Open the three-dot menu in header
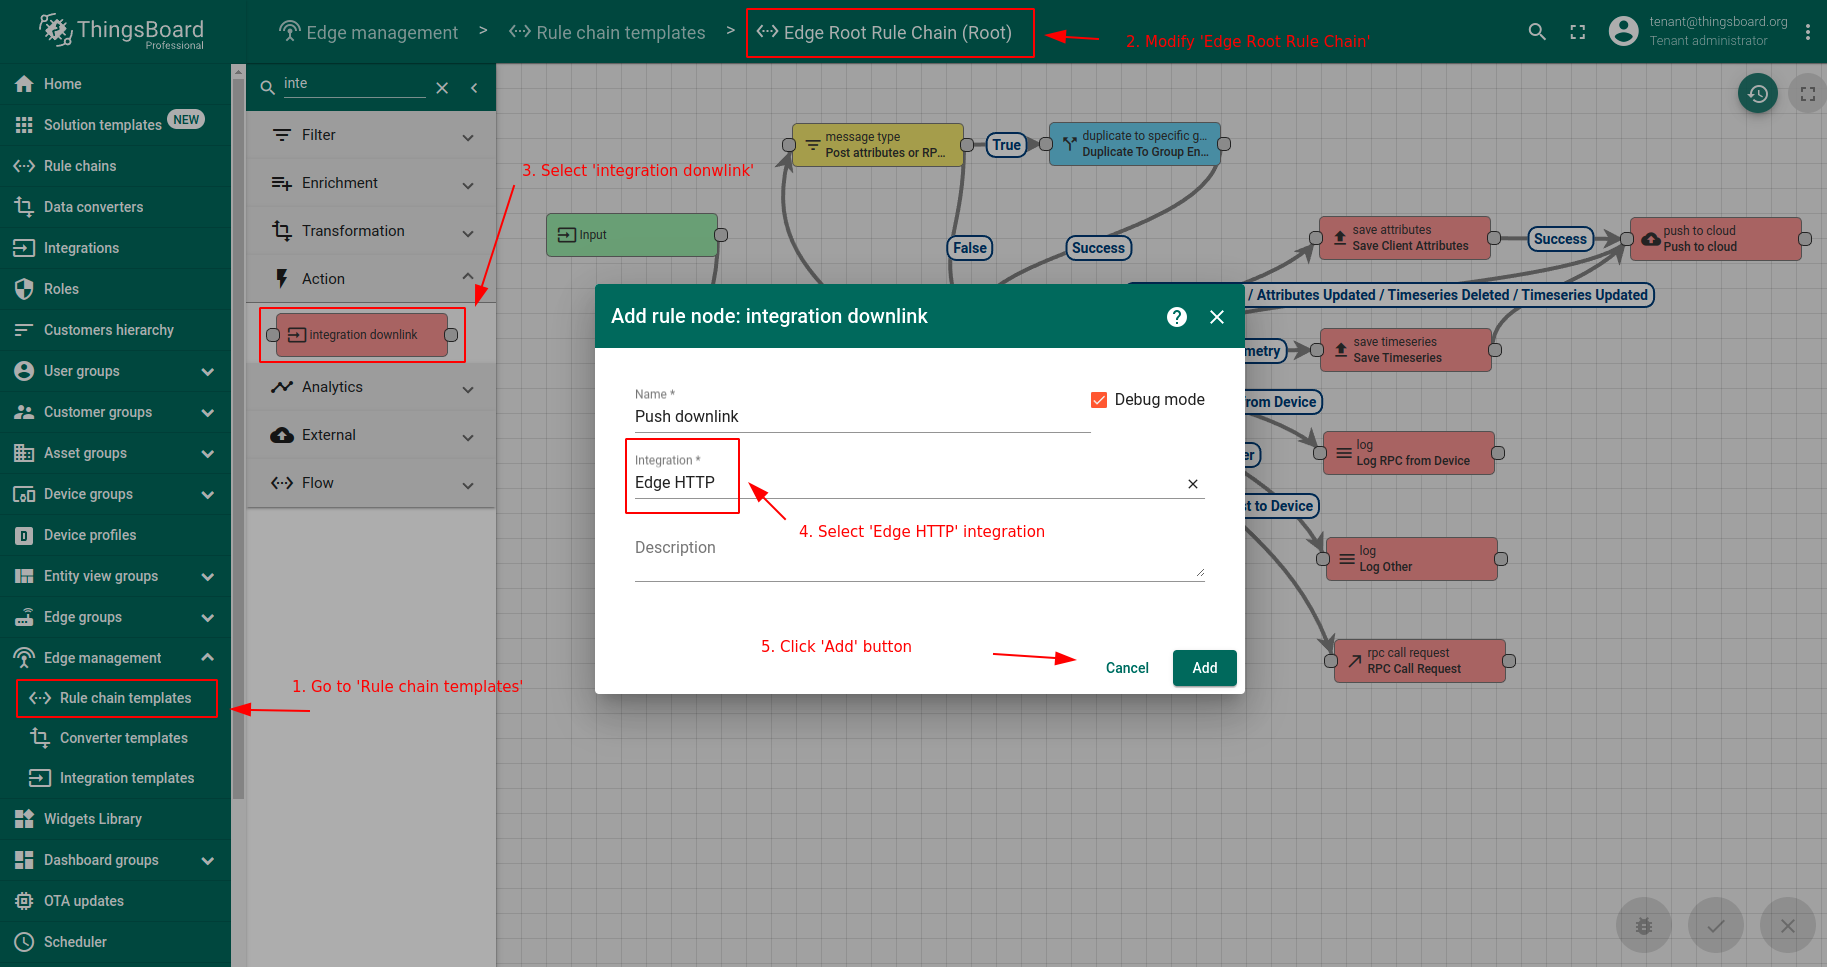This screenshot has height=967, width=1827. [1807, 32]
